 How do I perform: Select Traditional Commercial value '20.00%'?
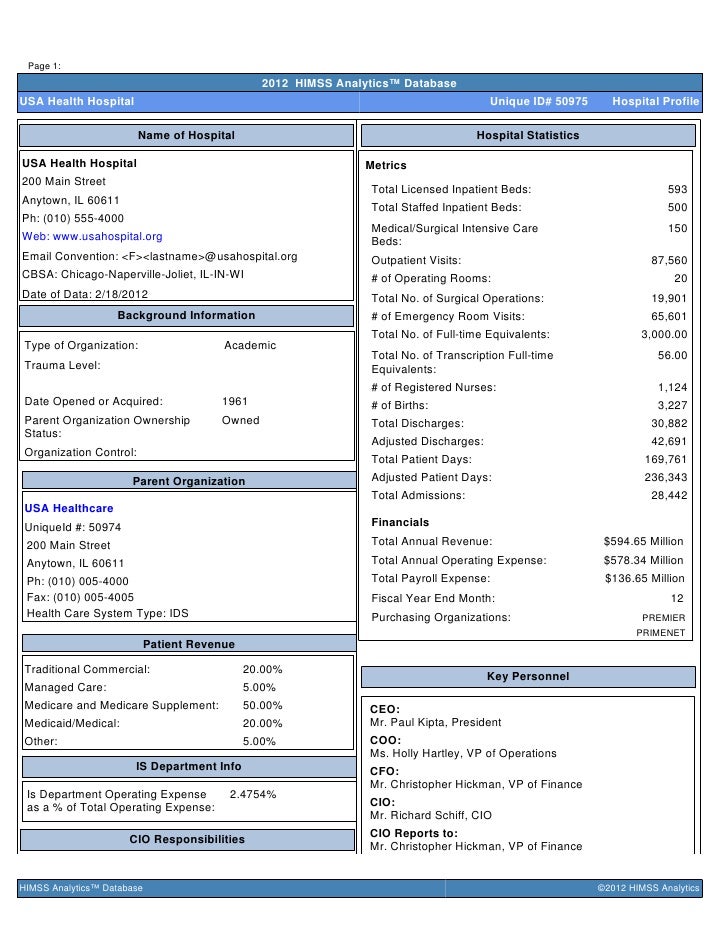262,669
